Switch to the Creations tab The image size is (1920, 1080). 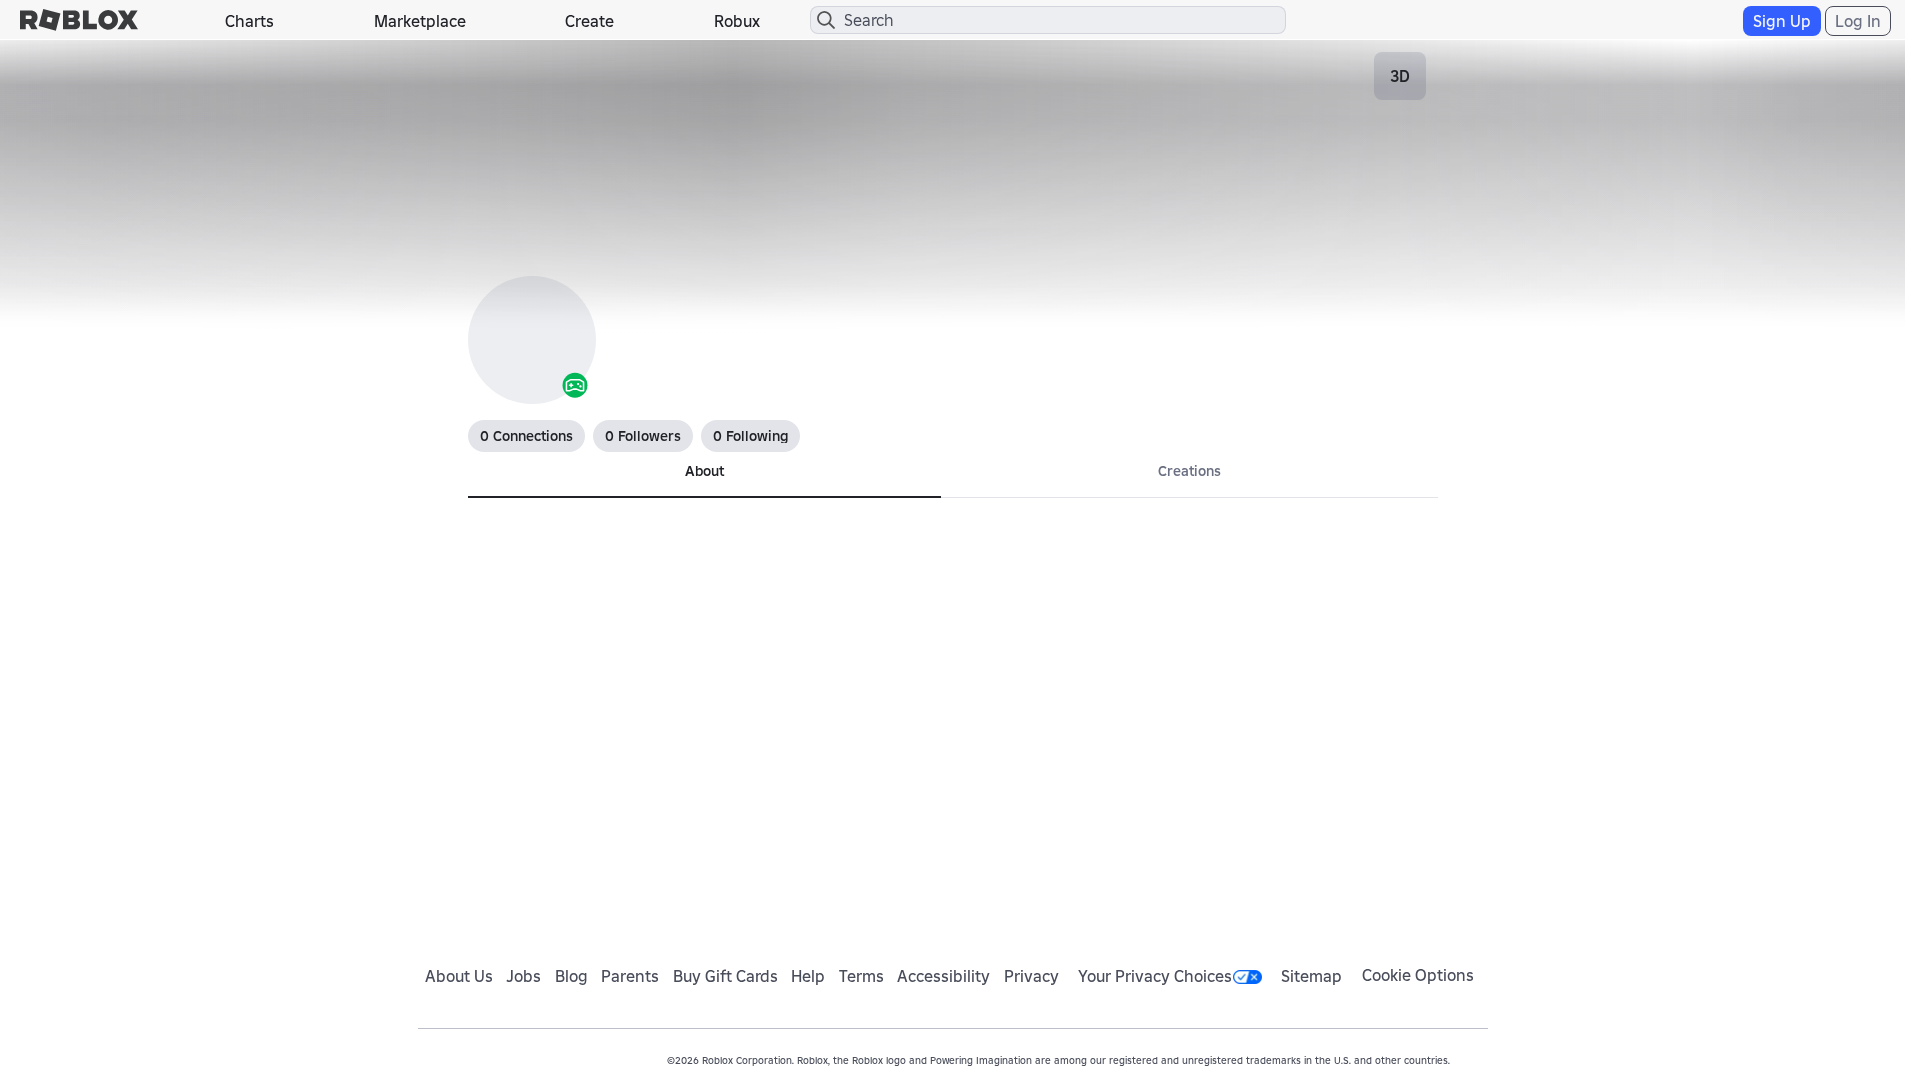(1188, 471)
